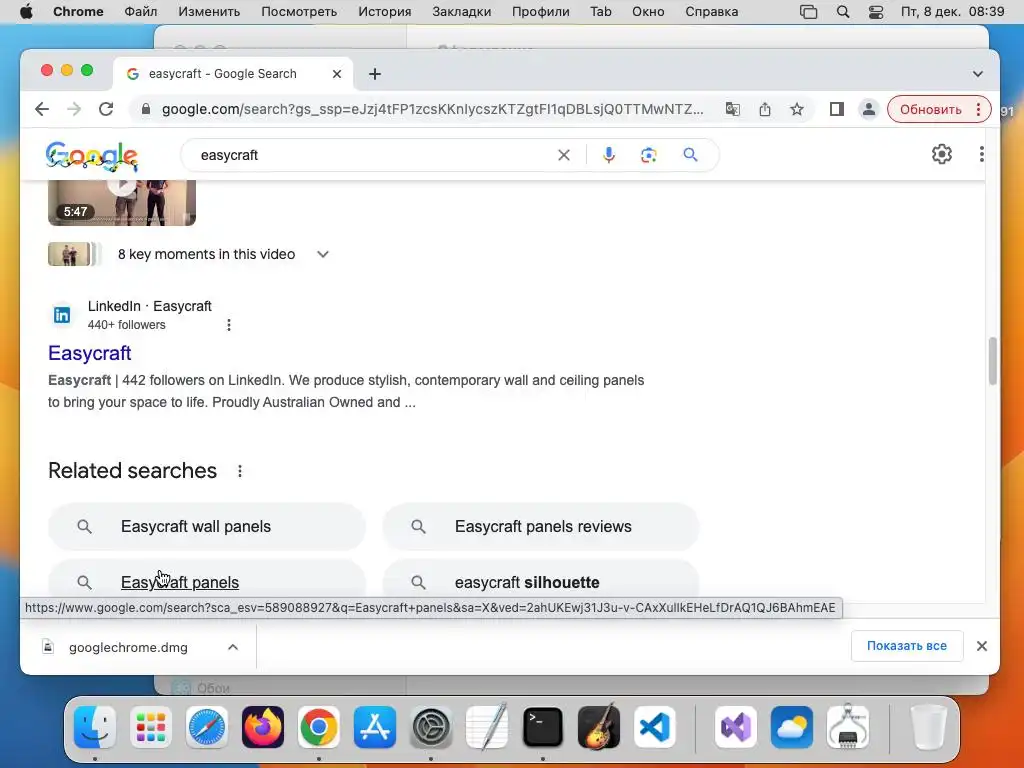
Task: Open the Справка menu
Action: coord(712,12)
